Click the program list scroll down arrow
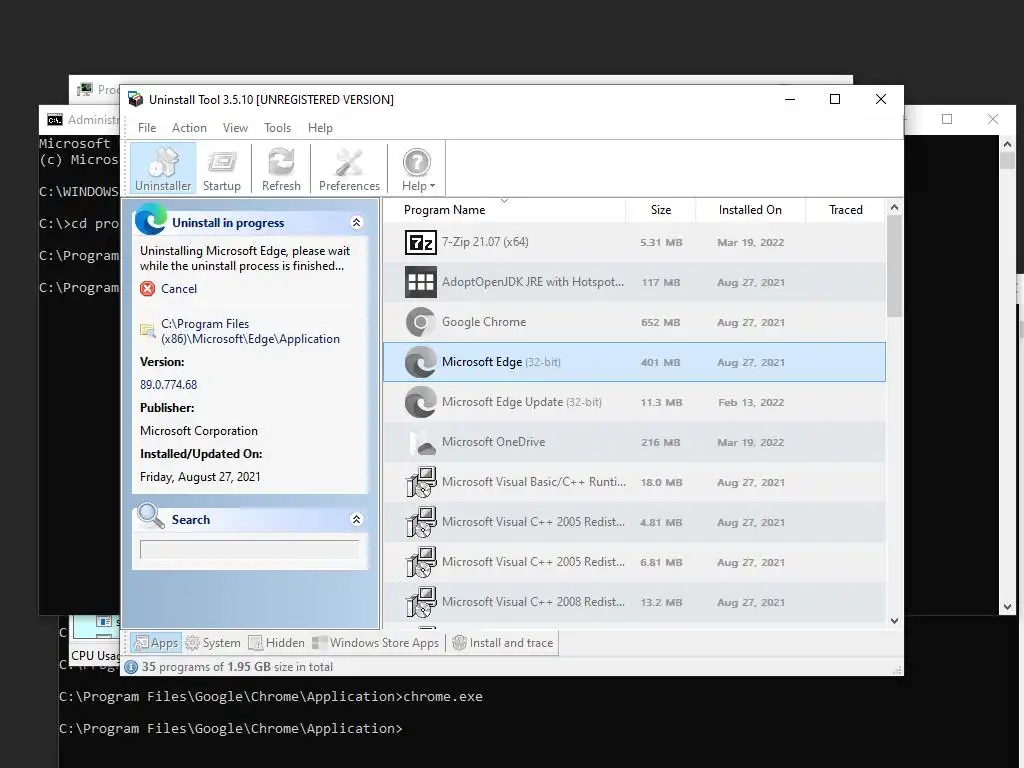 click(895, 620)
